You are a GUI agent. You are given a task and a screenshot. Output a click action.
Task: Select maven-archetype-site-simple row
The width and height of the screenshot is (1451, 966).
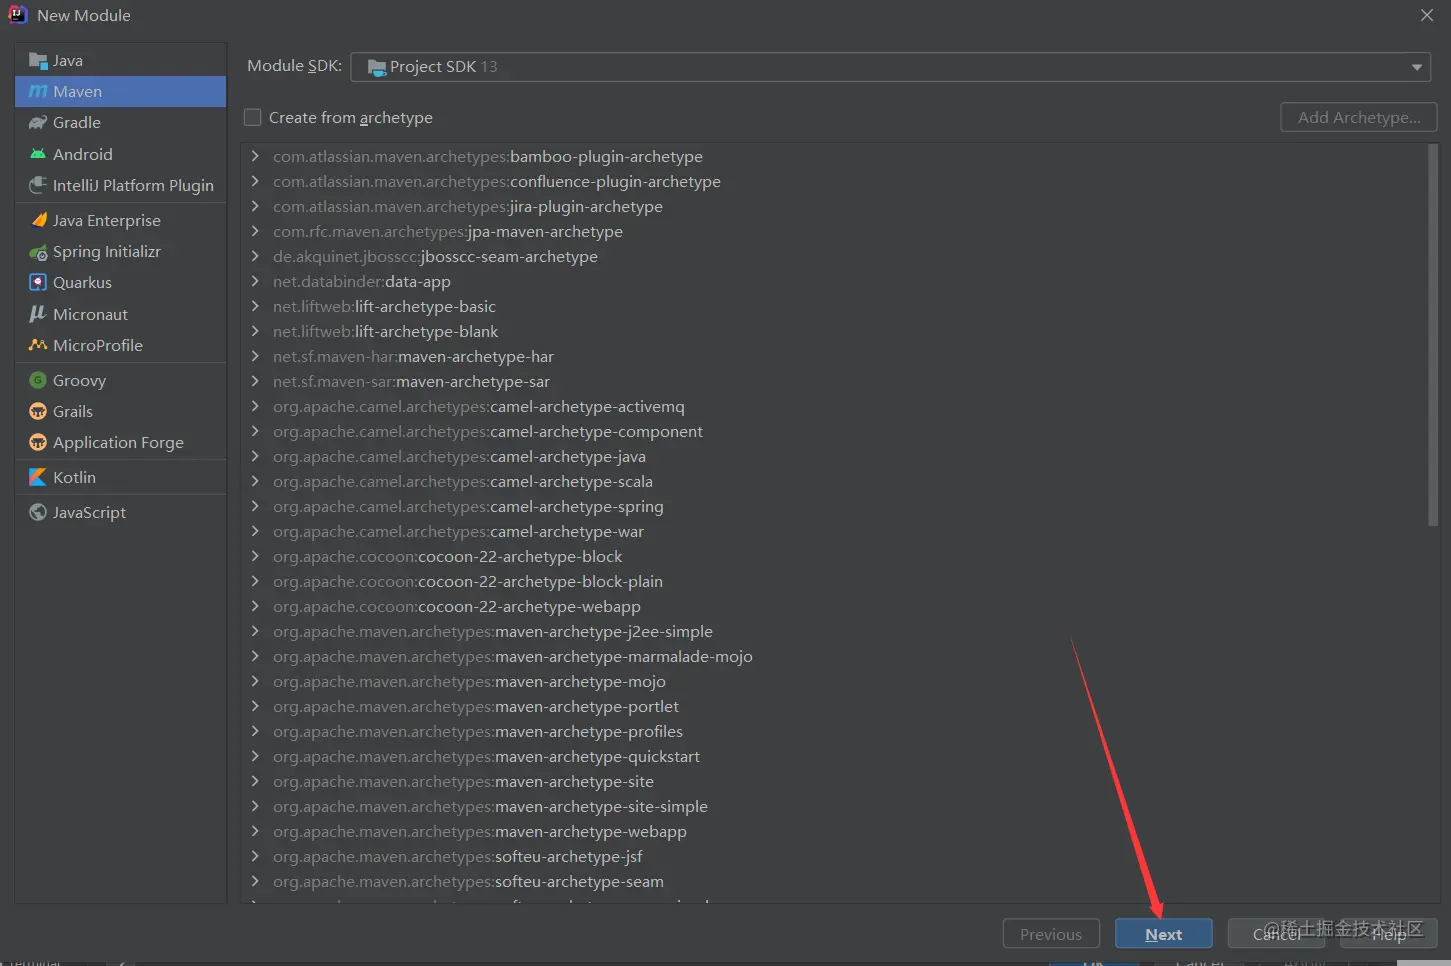click(835, 806)
